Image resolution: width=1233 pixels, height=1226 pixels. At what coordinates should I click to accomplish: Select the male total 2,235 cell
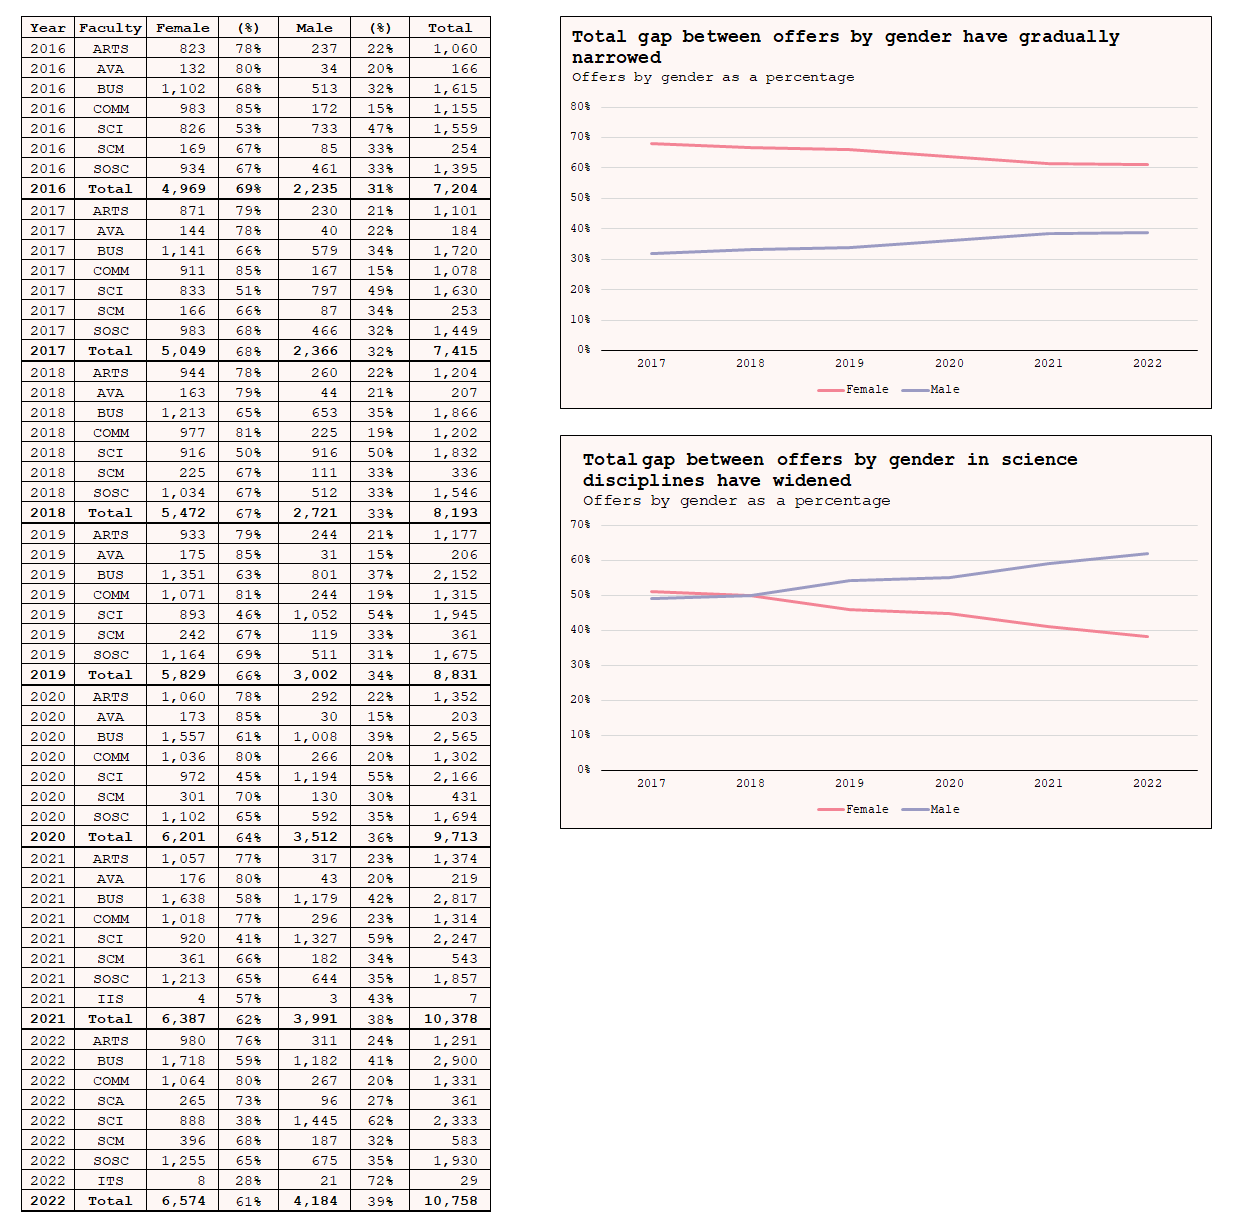314,189
